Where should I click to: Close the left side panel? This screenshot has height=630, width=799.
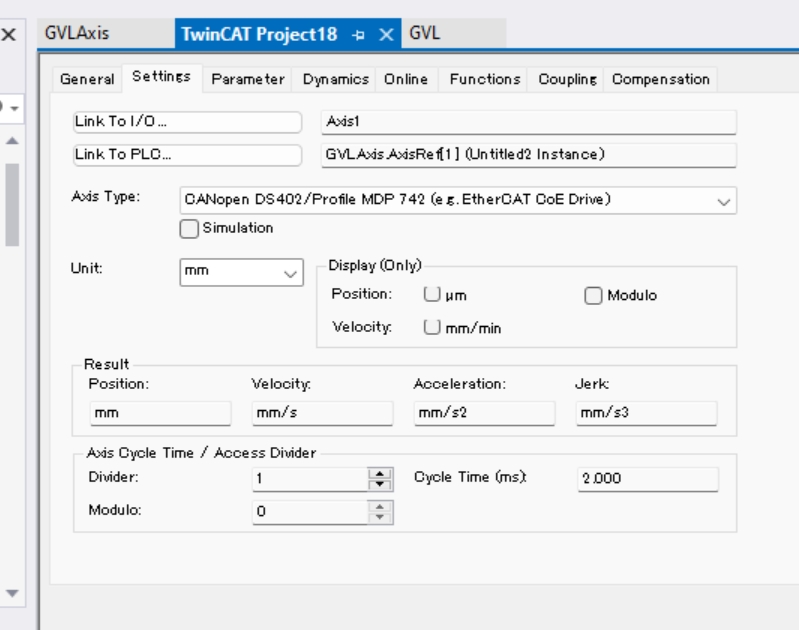[x=9, y=35]
